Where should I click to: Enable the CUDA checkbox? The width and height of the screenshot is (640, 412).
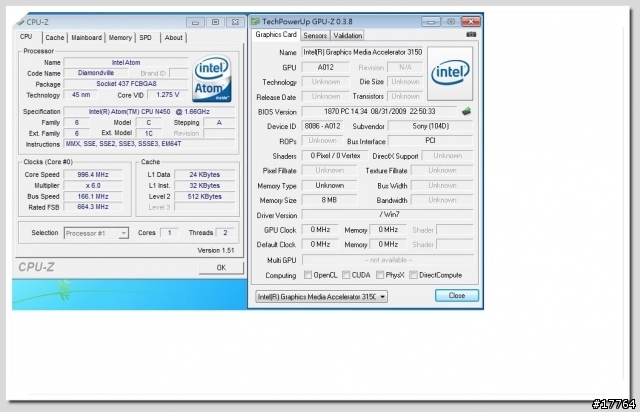pos(346,275)
